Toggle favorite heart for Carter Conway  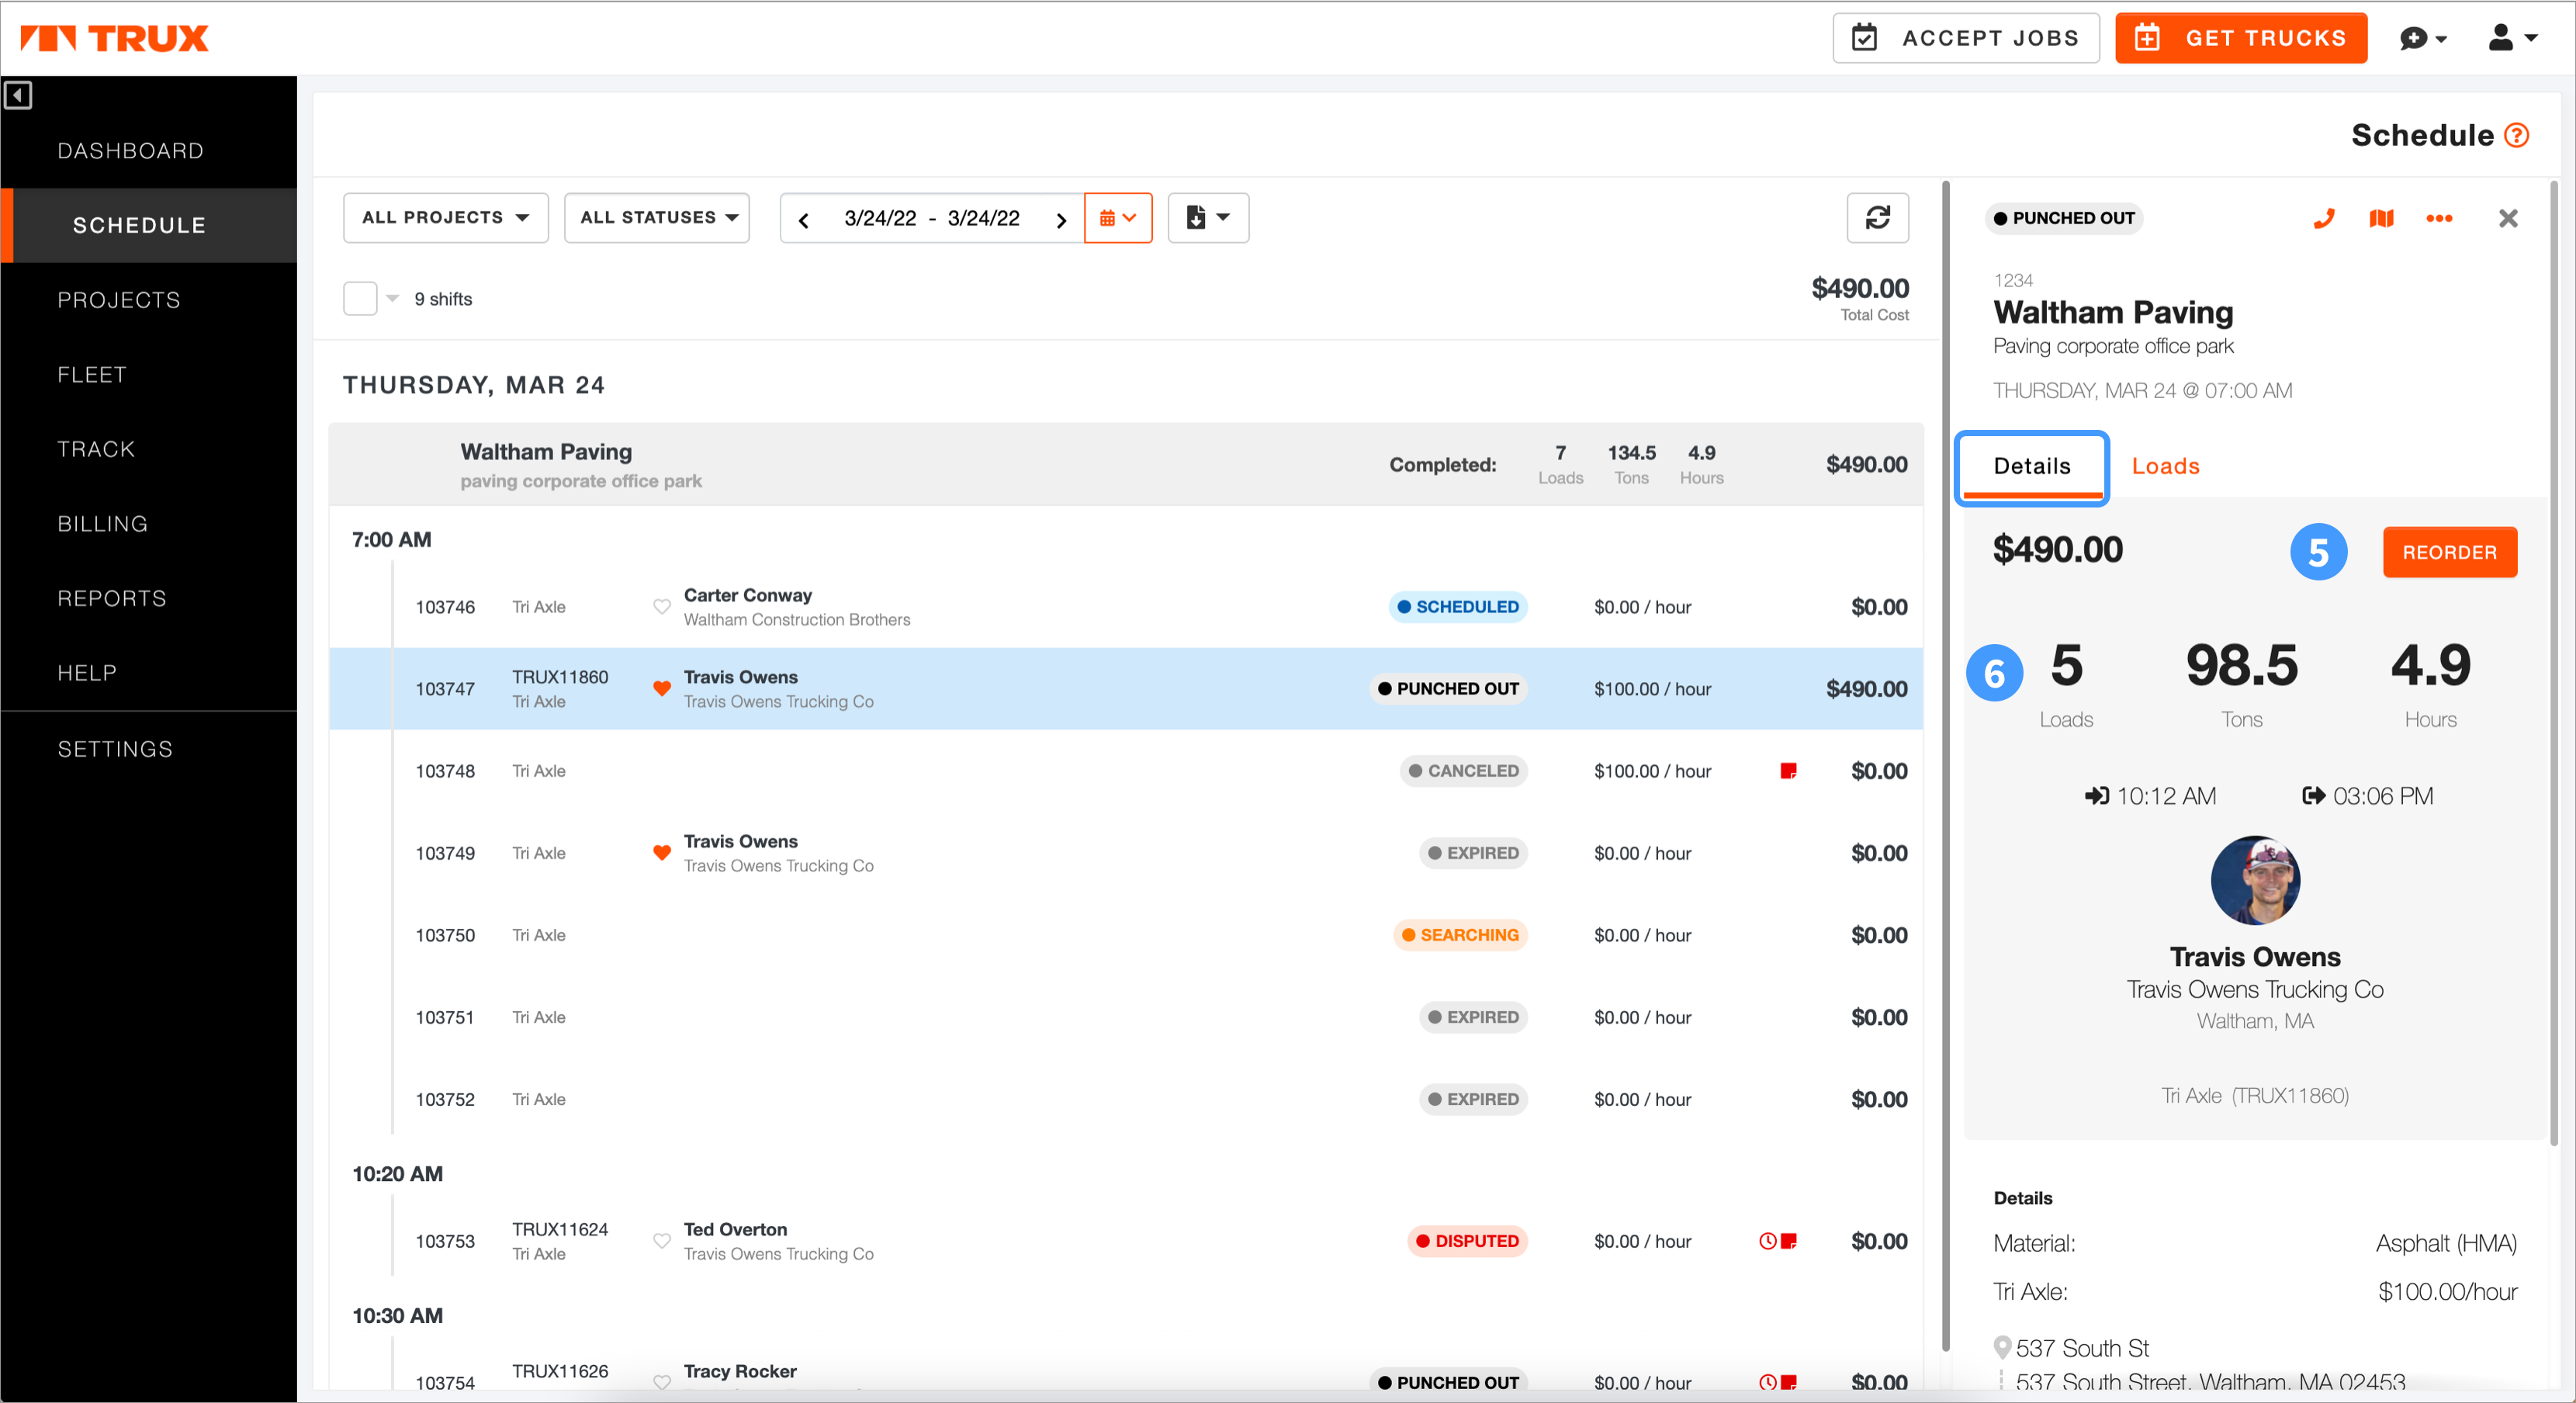click(661, 606)
